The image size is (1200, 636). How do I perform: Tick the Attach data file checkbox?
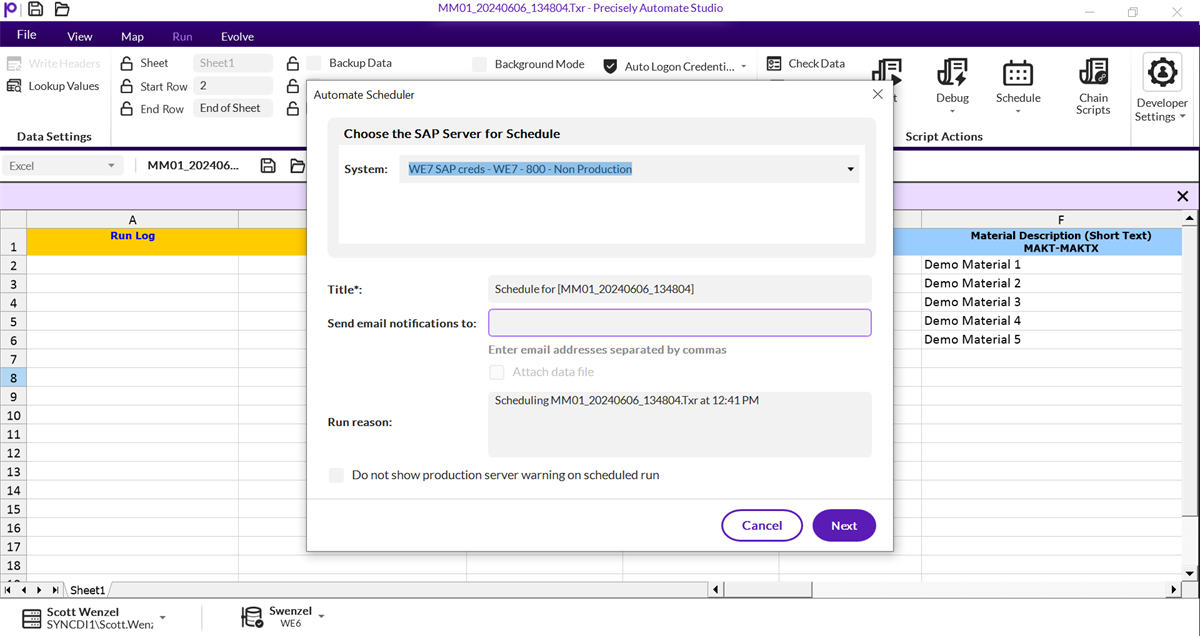pyautogui.click(x=497, y=372)
